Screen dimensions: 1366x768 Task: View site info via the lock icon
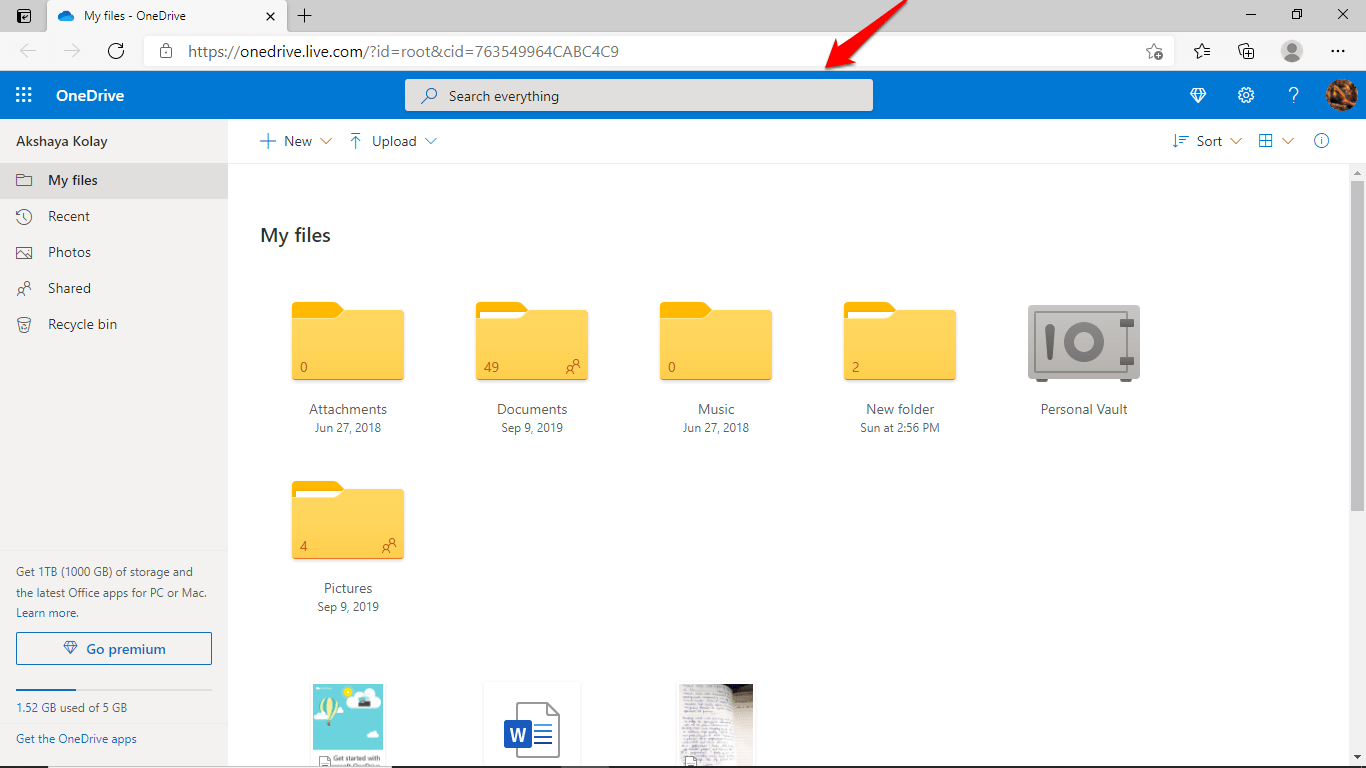tap(166, 51)
